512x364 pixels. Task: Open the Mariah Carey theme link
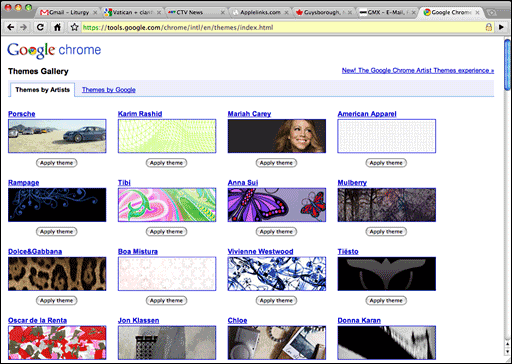[x=249, y=114]
